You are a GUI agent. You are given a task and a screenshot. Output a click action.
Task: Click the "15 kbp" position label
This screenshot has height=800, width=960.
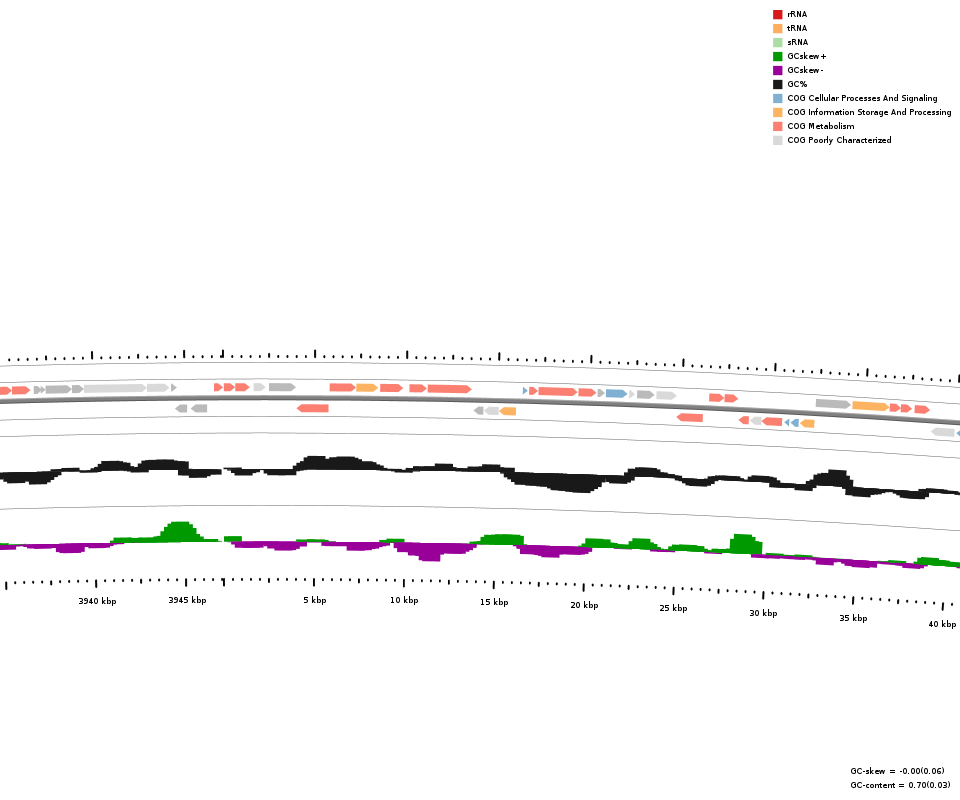(x=494, y=602)
